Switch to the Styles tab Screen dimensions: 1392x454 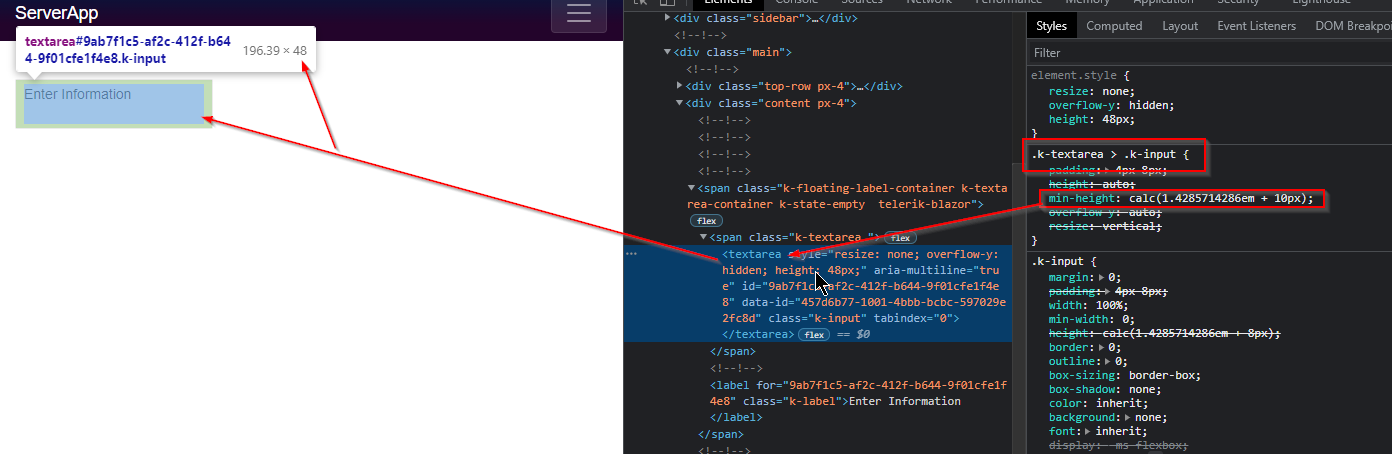pyautogui.click(x=1051, y=26)
